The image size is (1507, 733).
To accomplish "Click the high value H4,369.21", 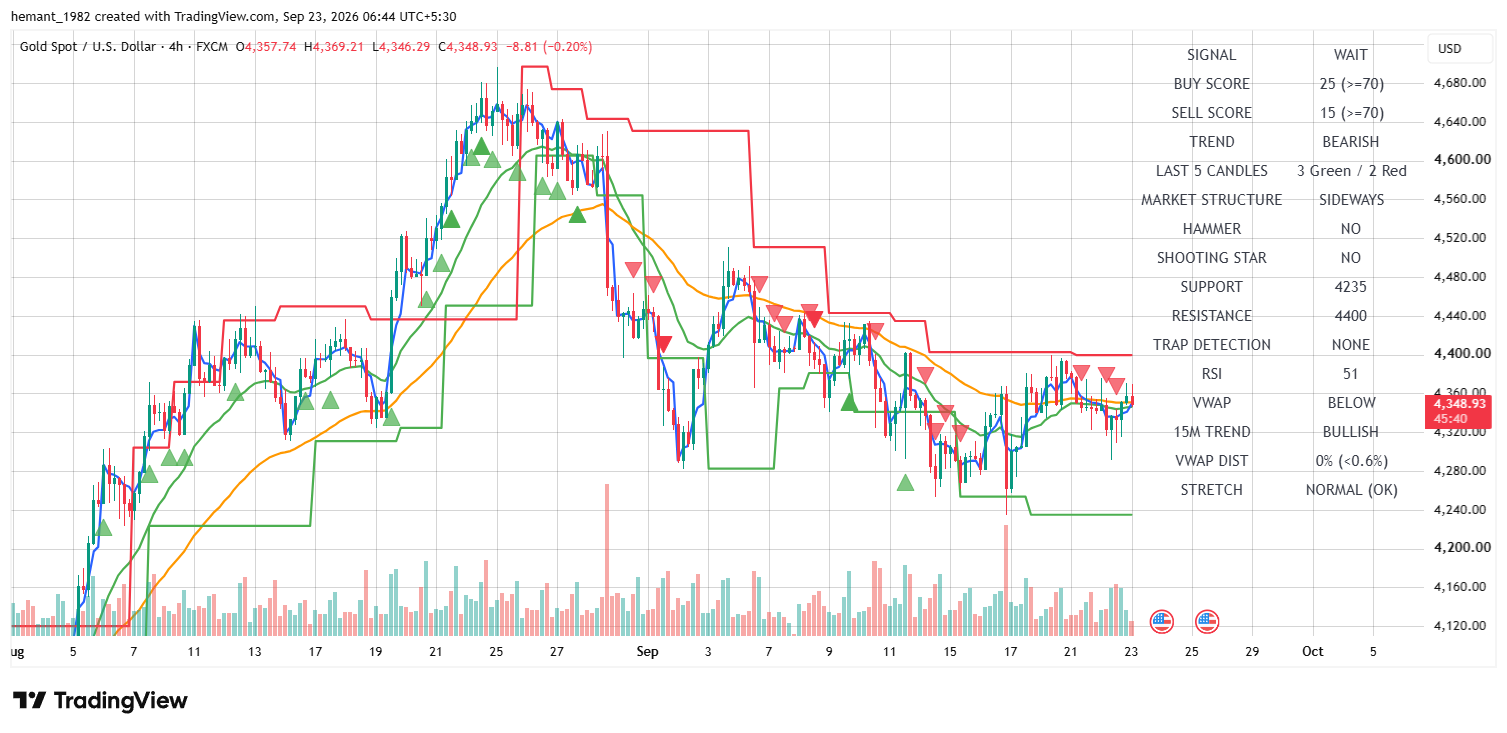I will pos(335,47).
